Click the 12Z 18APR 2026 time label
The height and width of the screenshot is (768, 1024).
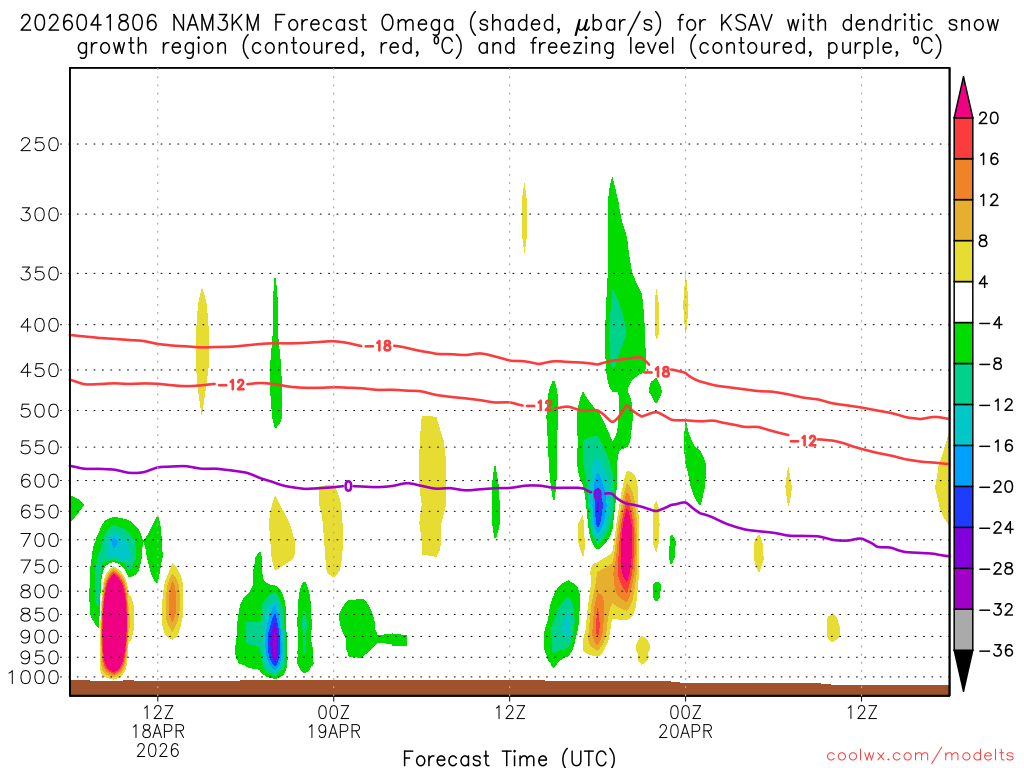[158, 731]
